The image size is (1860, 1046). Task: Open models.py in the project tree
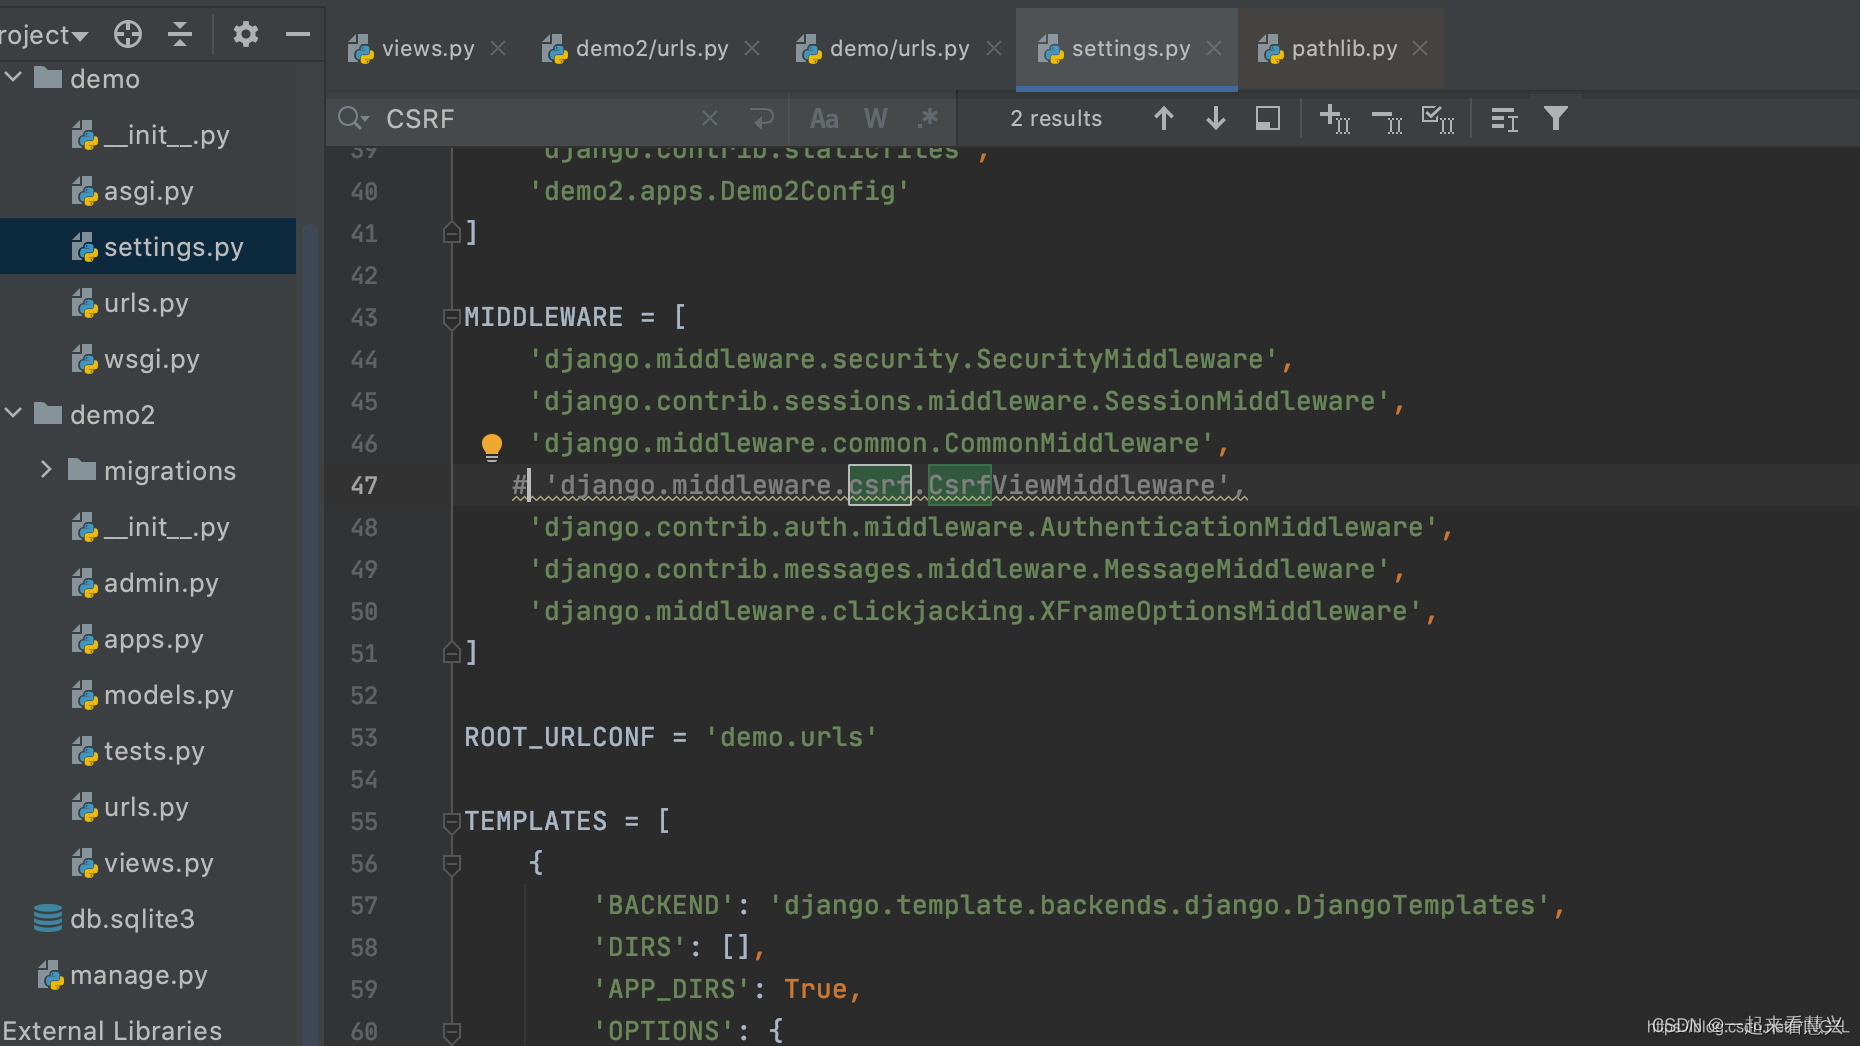coord(169,695)
